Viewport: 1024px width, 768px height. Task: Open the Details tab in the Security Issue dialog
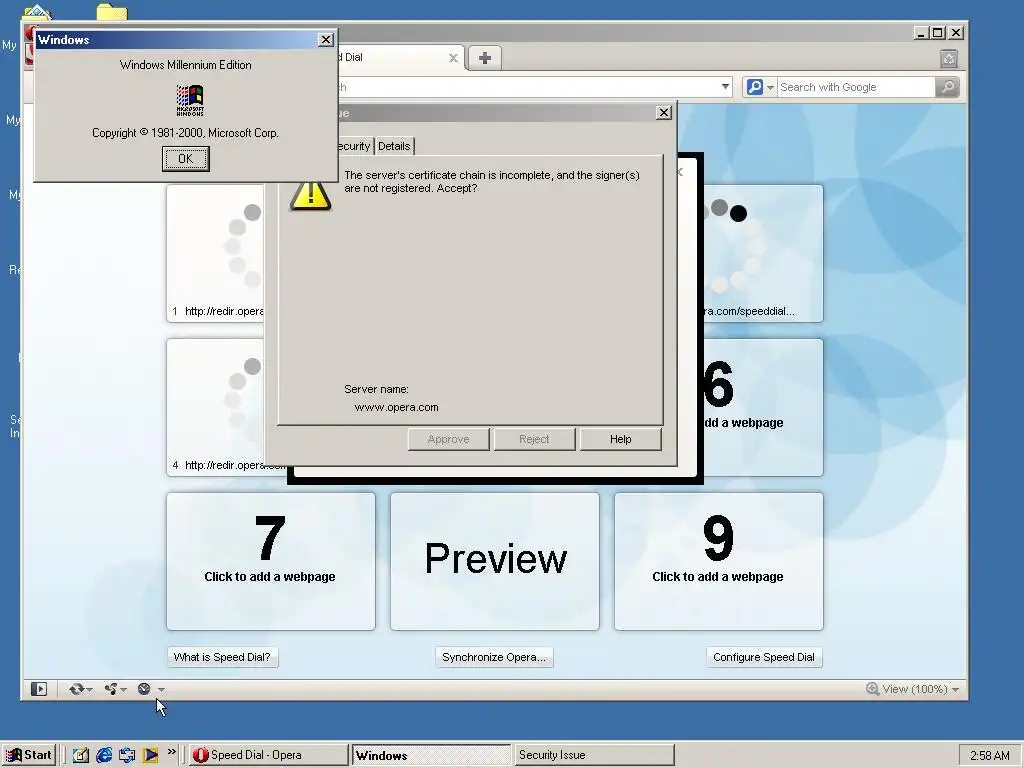394,146
